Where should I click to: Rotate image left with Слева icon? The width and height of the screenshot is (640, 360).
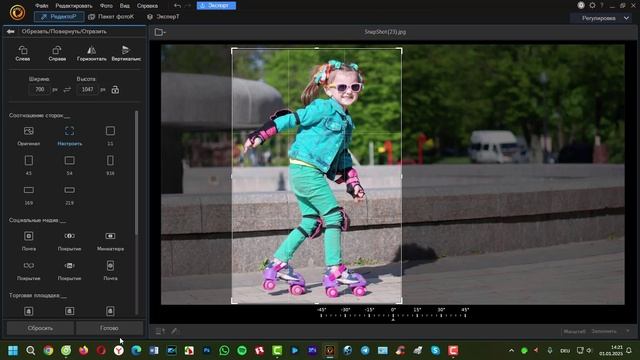[x=23, y=53]
